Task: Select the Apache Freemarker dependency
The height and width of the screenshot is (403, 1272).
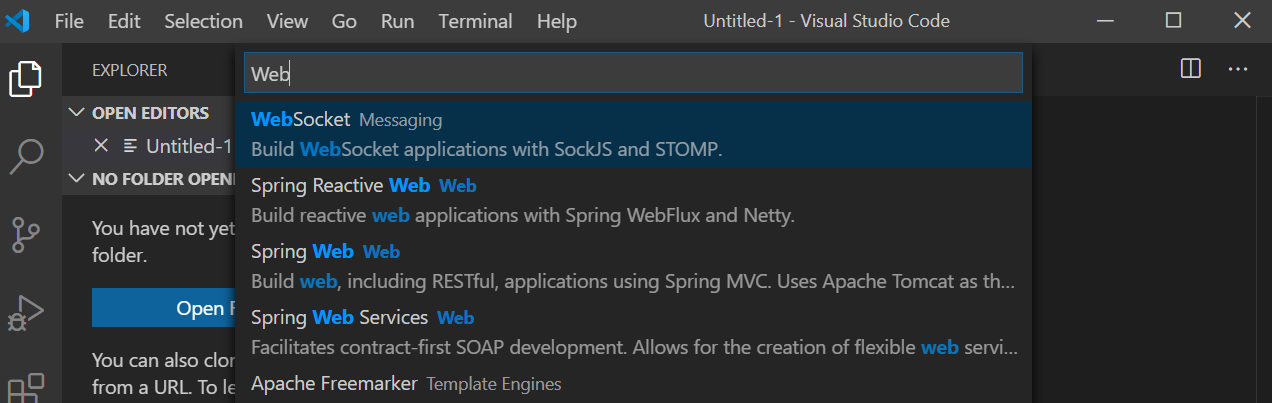Action: (634, 385)
